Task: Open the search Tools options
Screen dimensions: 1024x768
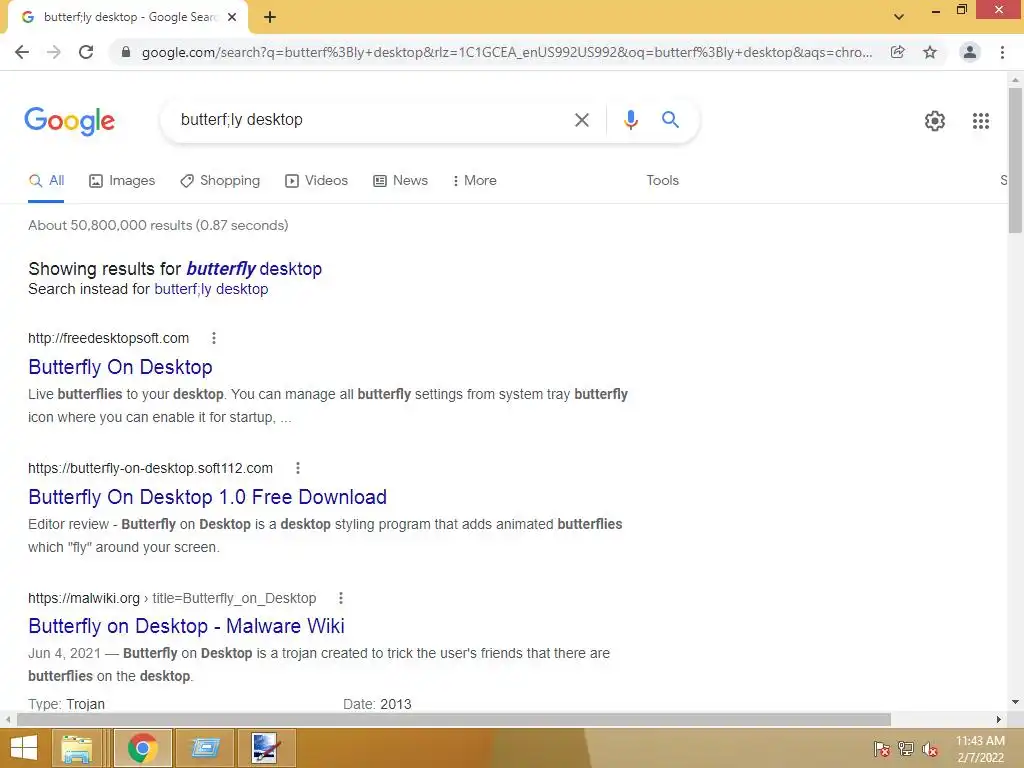Action: pos(662,181)
